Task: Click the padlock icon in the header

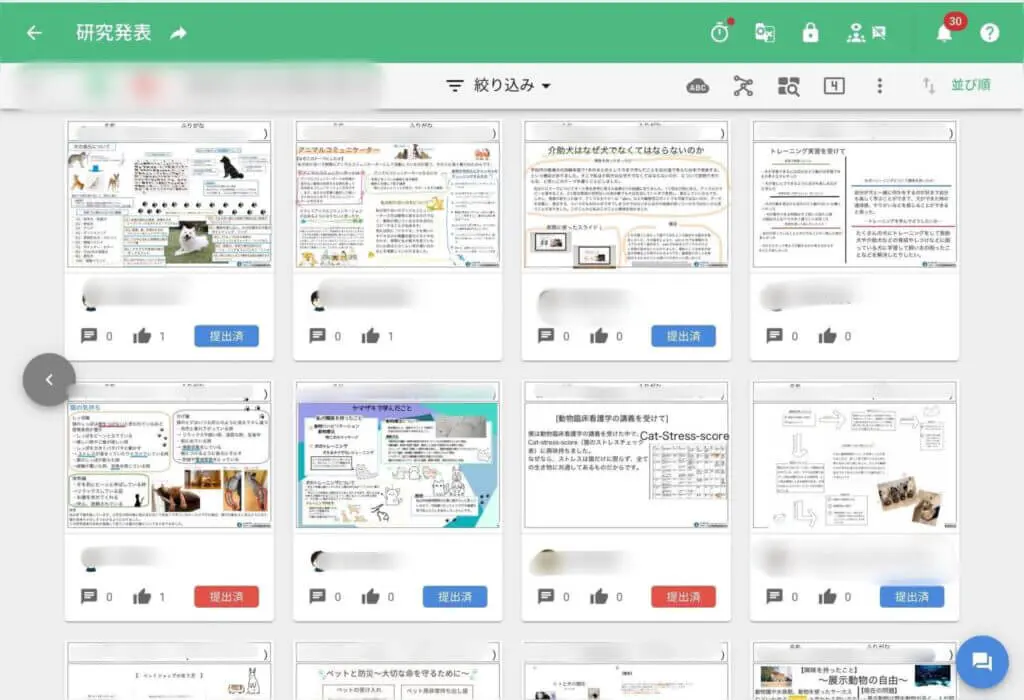Action: (x=810, y=32)
